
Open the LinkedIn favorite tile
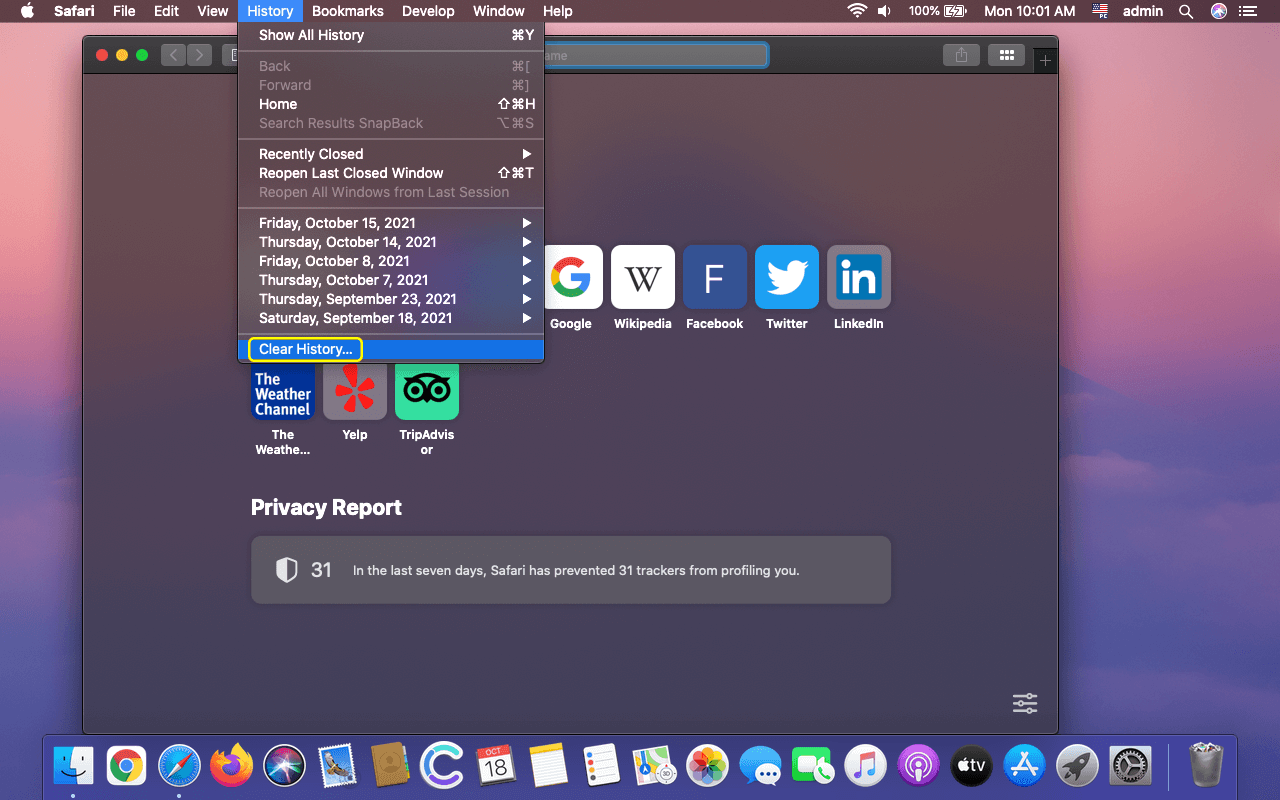[x=859, y=277]
